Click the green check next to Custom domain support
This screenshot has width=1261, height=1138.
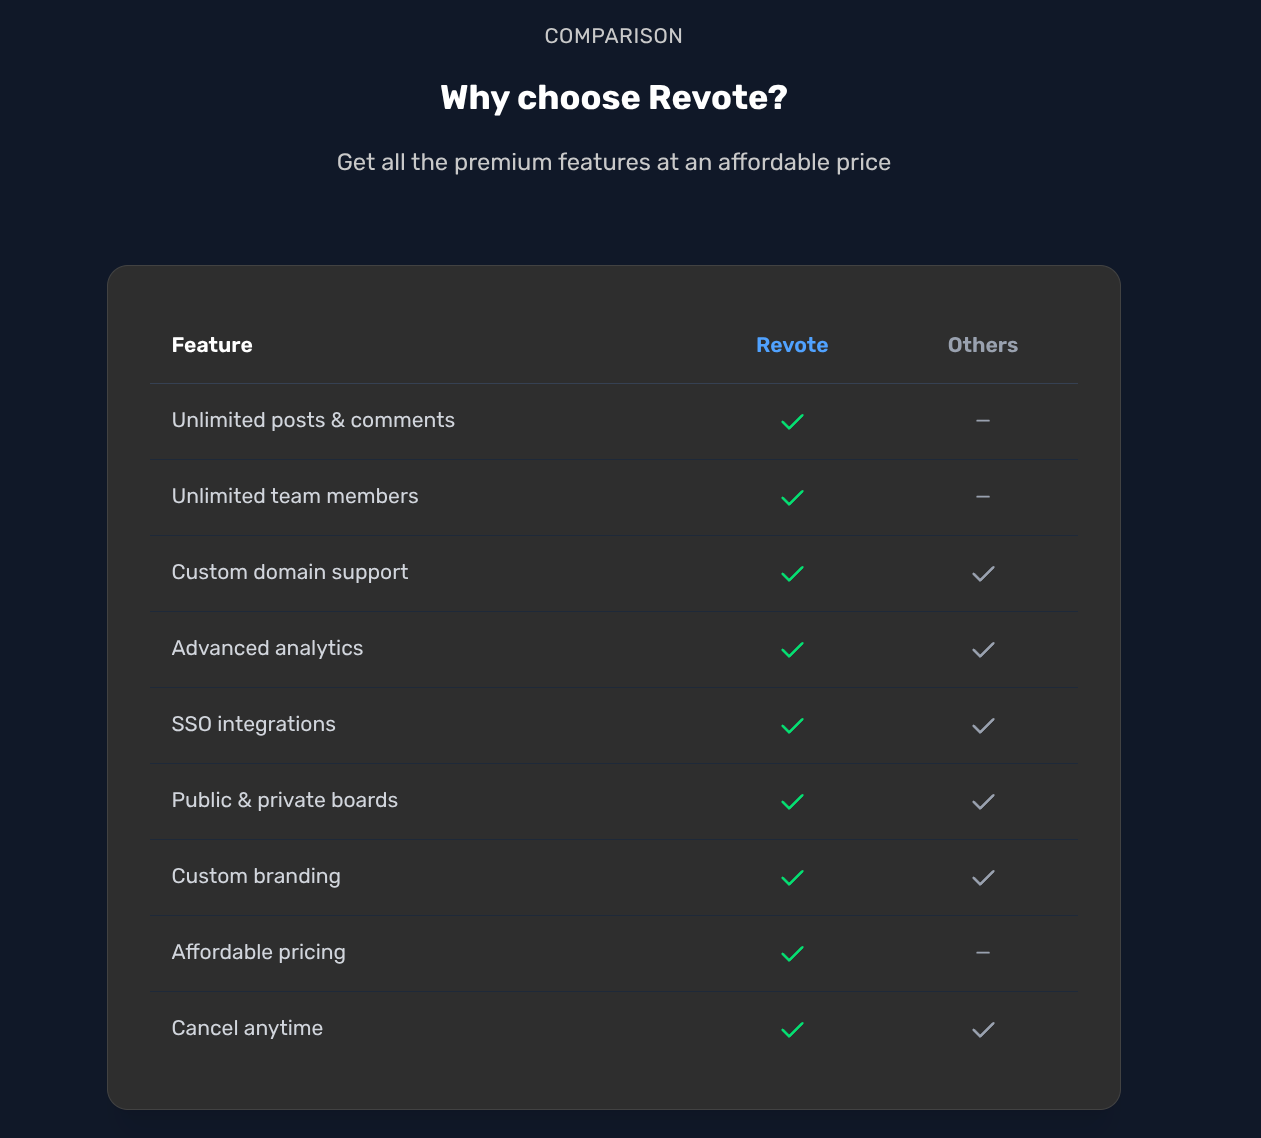(x=792, y=573)
